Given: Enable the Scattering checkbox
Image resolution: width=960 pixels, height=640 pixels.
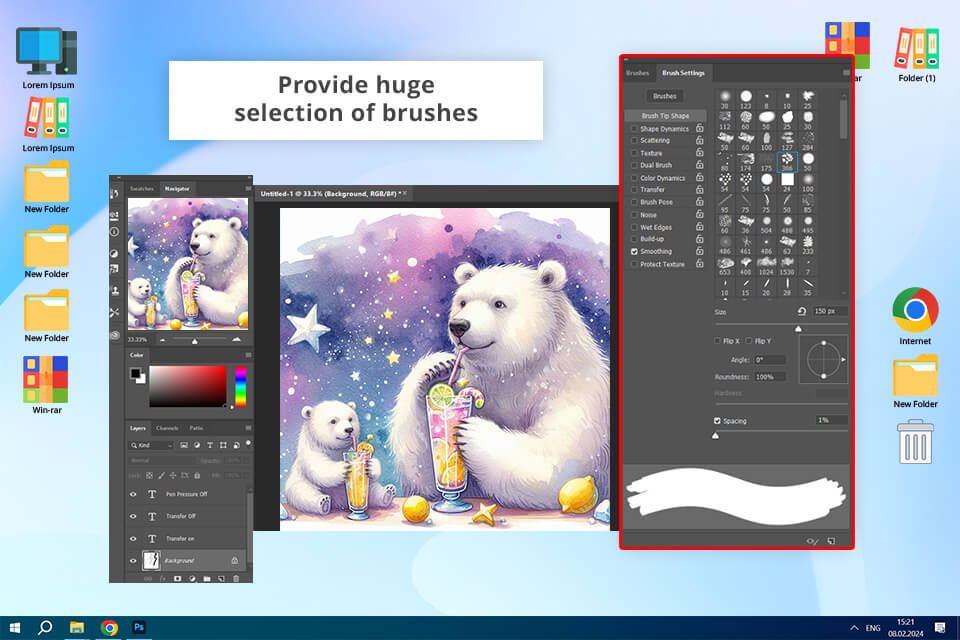Looking at the screenshot, I should point(634,140).
